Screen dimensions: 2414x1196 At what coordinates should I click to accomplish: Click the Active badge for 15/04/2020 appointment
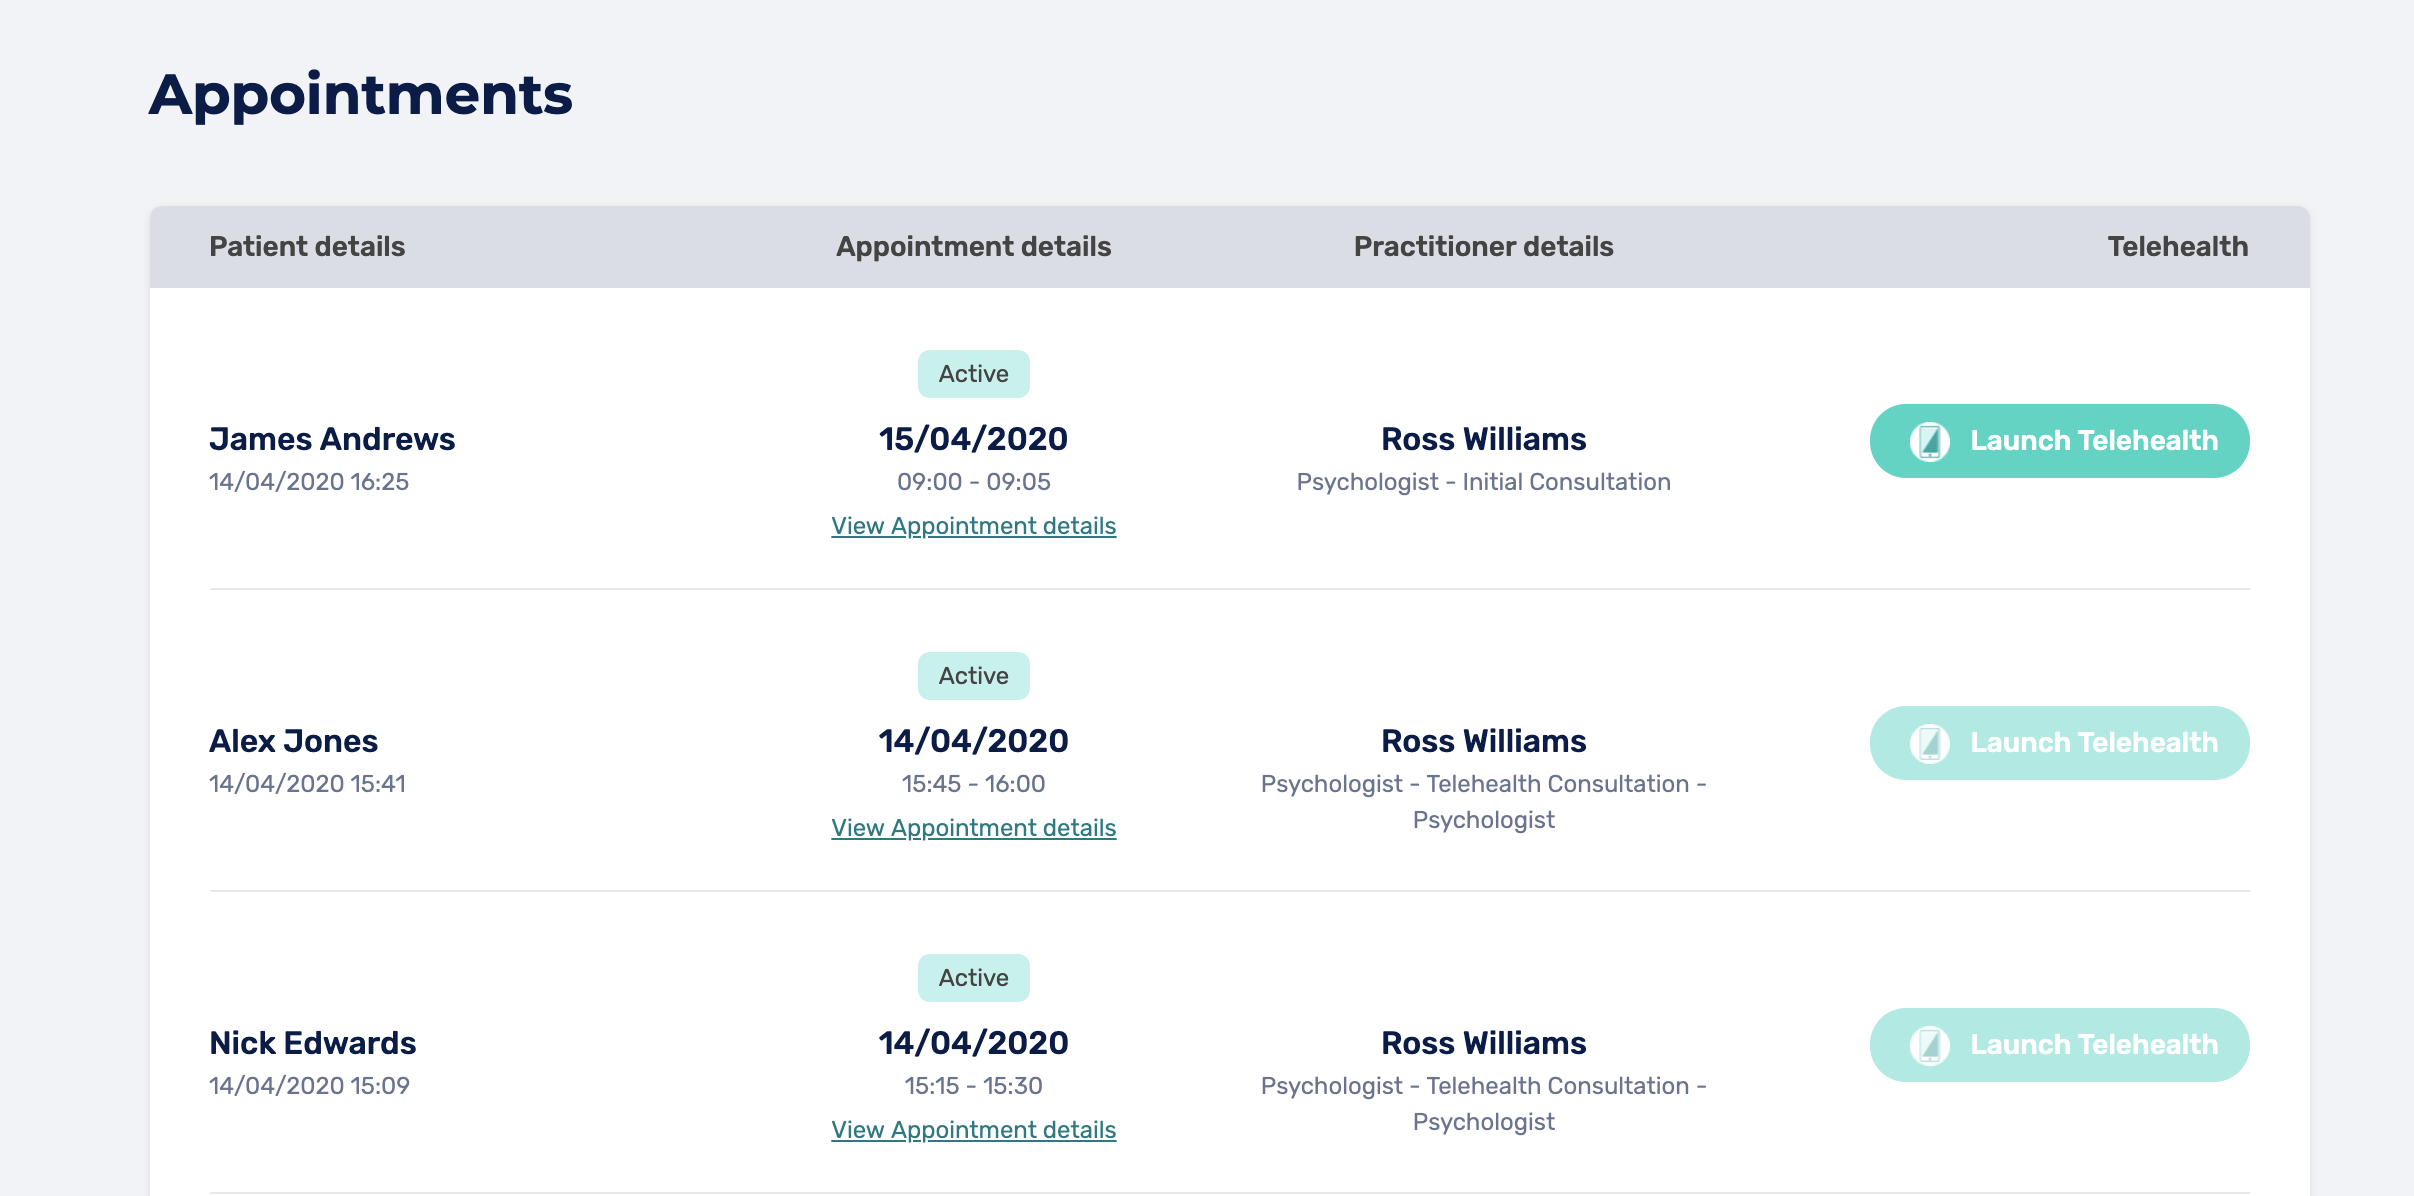pos(973,374)
